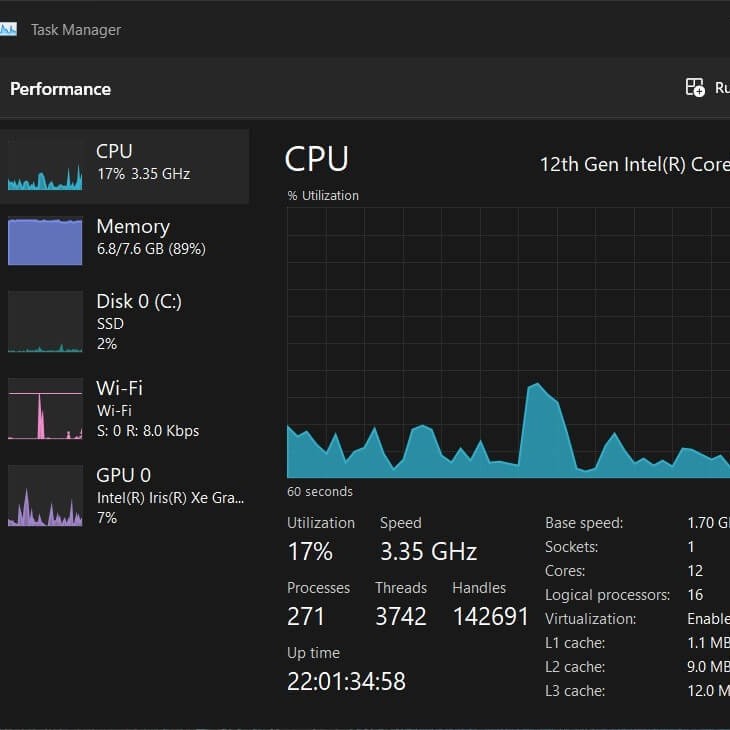Click the Processes label

click(x=318, y=588)
